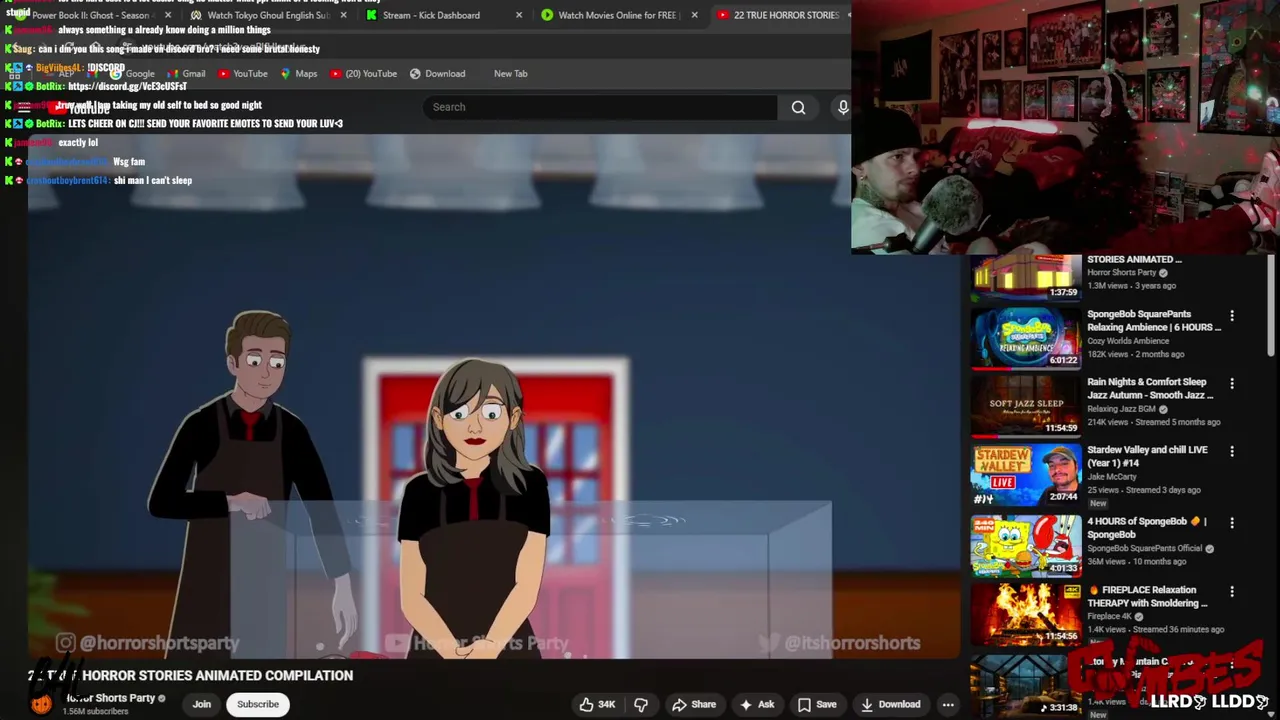
Task: Open Fireplace 11:54:56 thumbnail
Action: 1025,613
